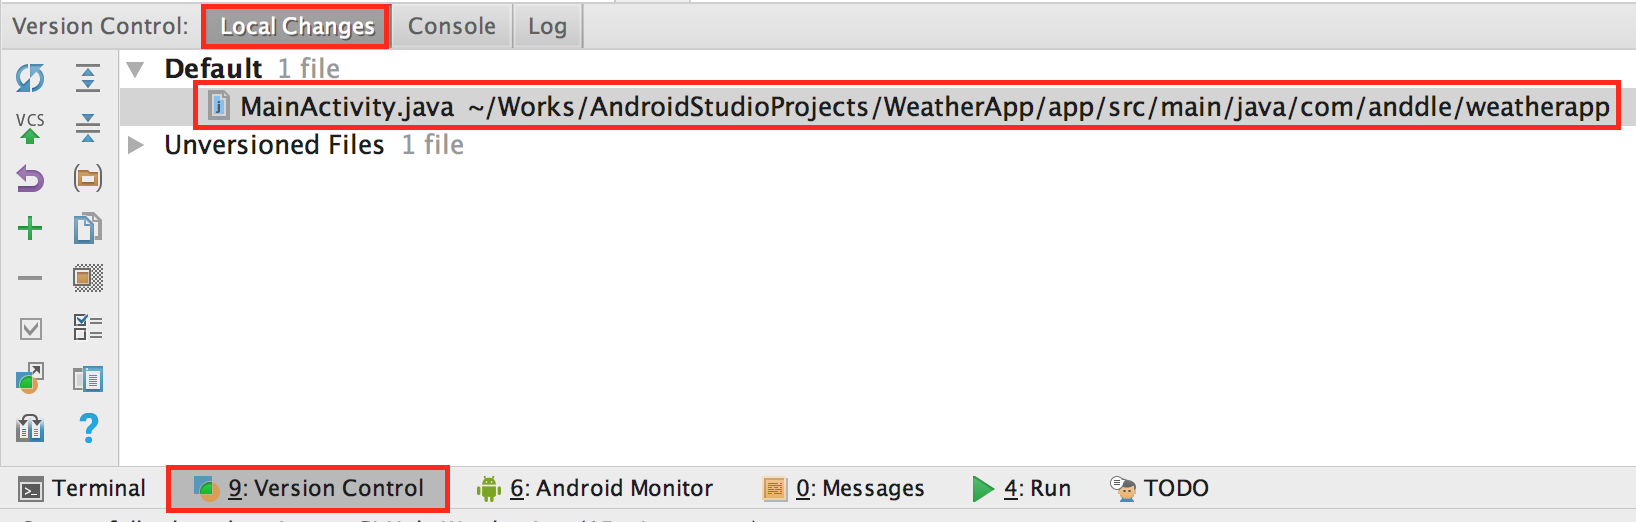Click the Shelve changes icon

pyautogui.click(x=30, y=428)
